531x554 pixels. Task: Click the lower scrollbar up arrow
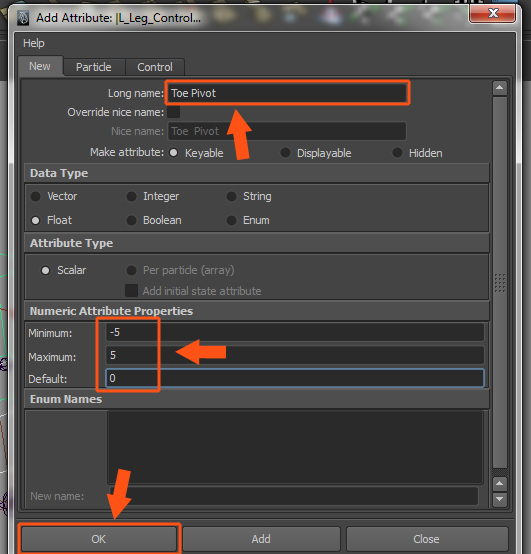500,483
